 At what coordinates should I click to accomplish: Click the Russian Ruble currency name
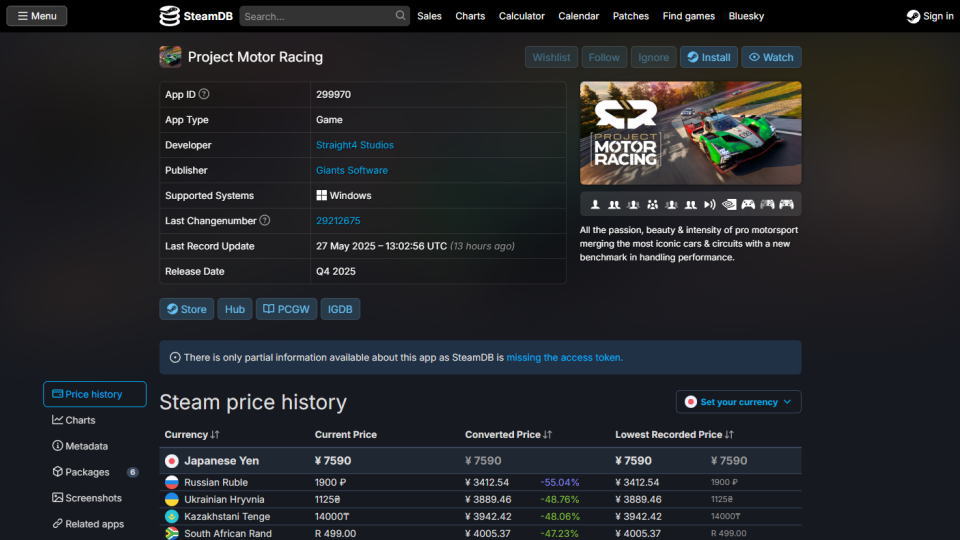216,482
